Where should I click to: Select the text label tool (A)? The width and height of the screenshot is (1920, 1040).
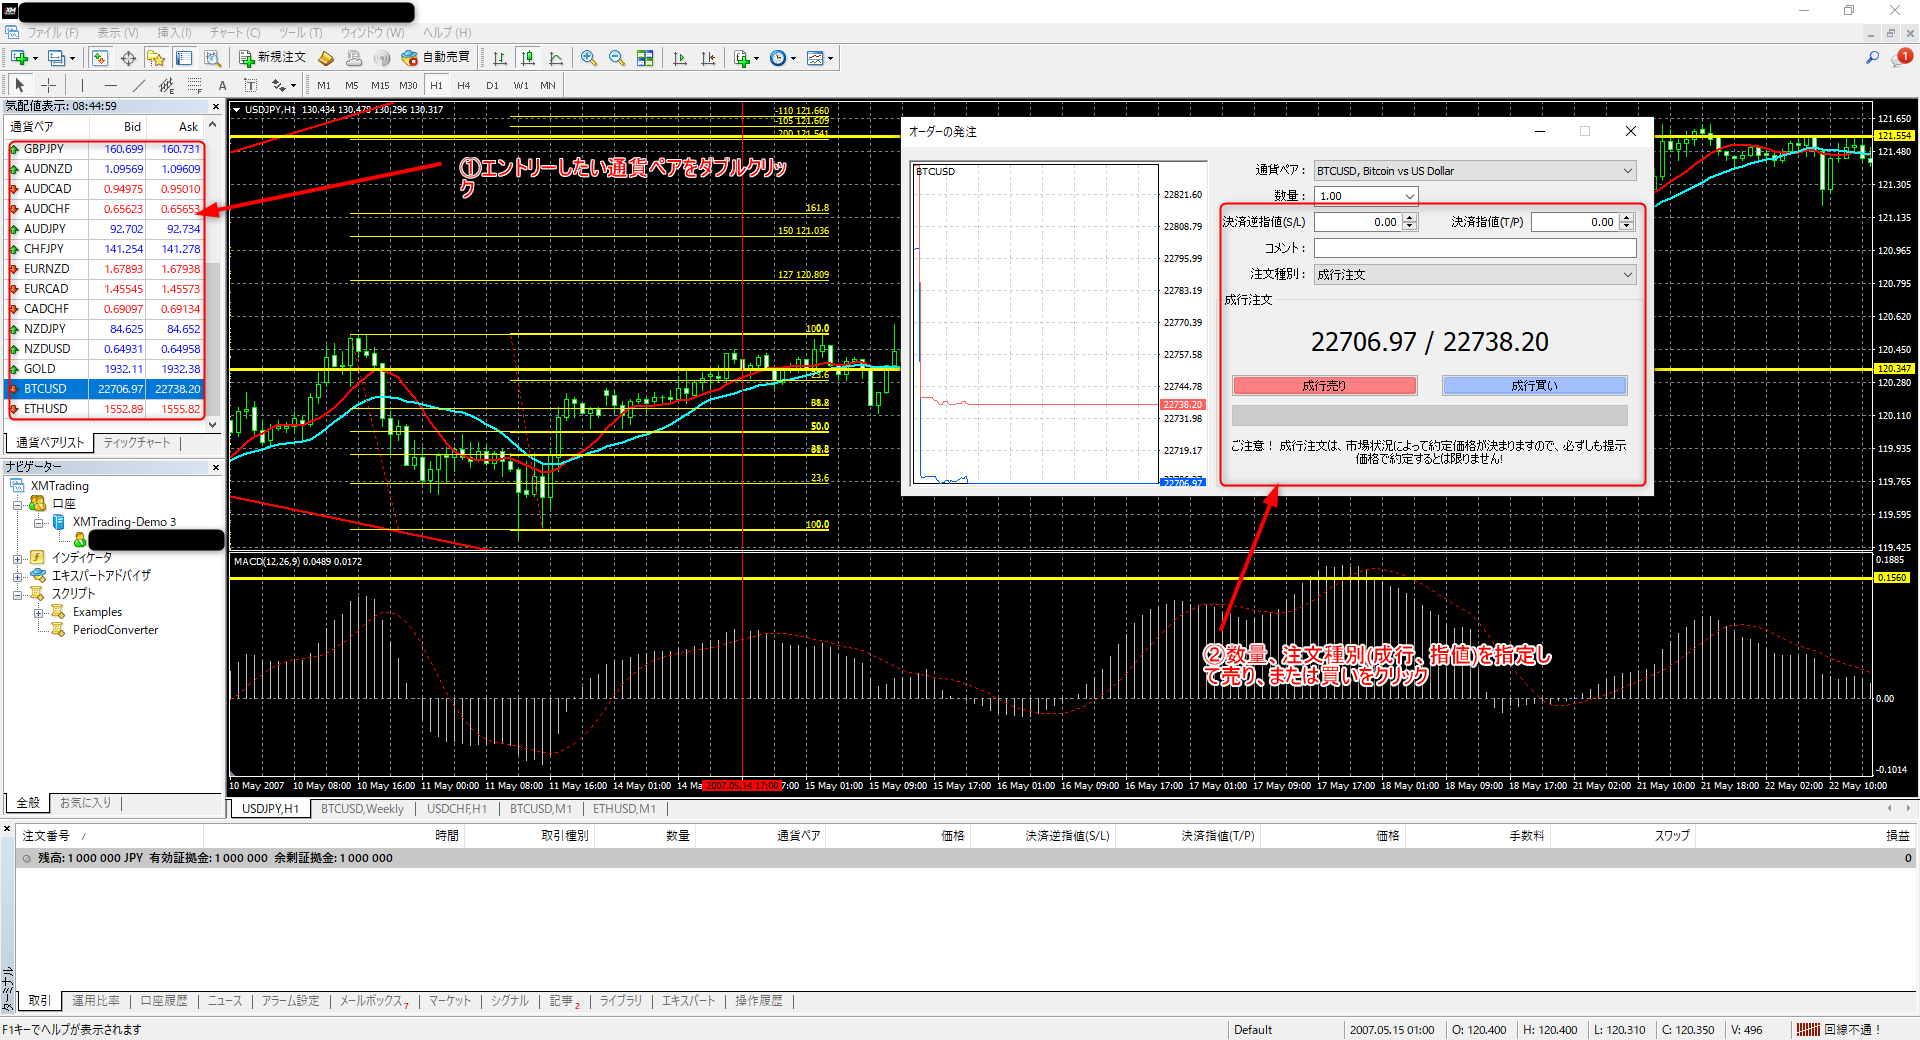(222, 85)
